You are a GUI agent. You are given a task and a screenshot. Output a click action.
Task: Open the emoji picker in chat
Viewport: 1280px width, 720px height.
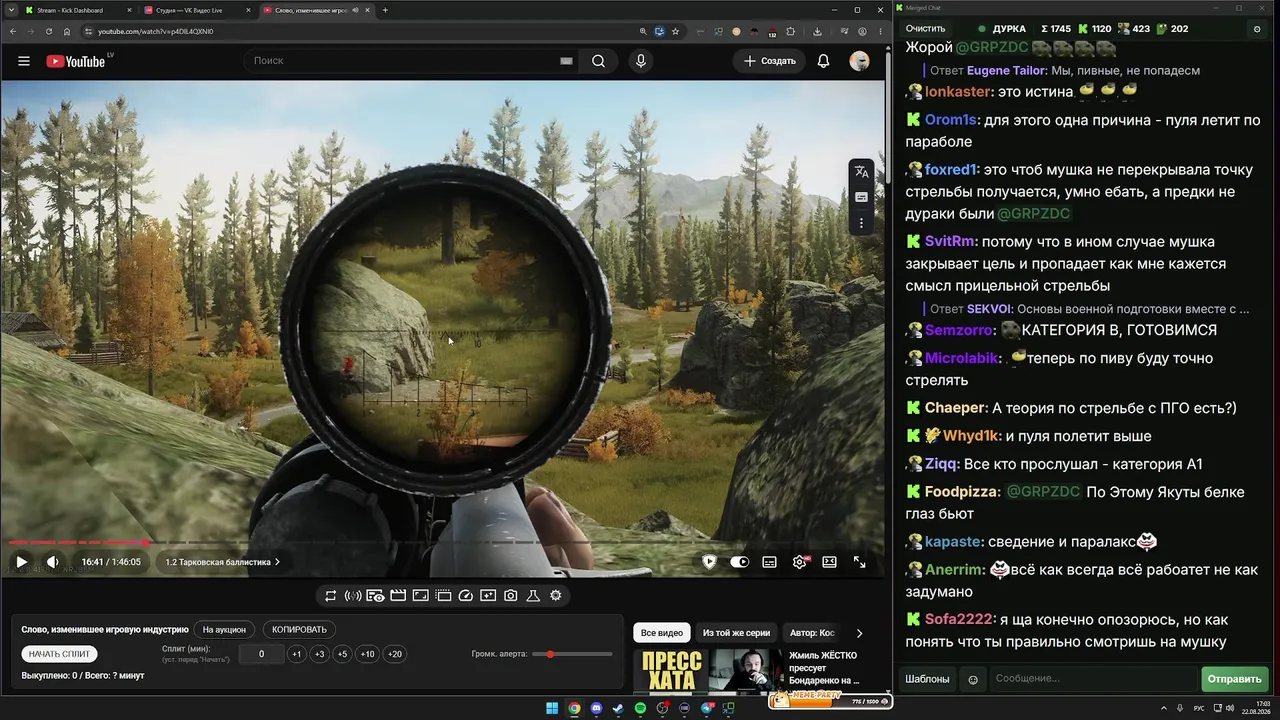coord(973,680)
